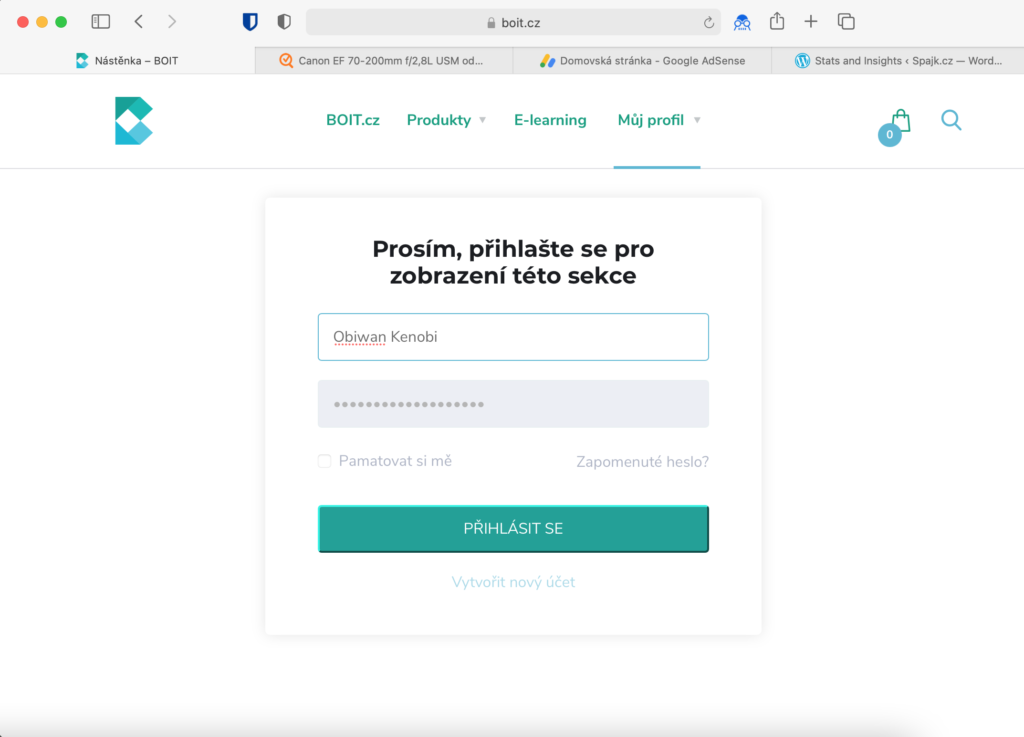Open the site search magnifier icon
The height and width of the screenshot is (737, 1024).
click(951, 120)
